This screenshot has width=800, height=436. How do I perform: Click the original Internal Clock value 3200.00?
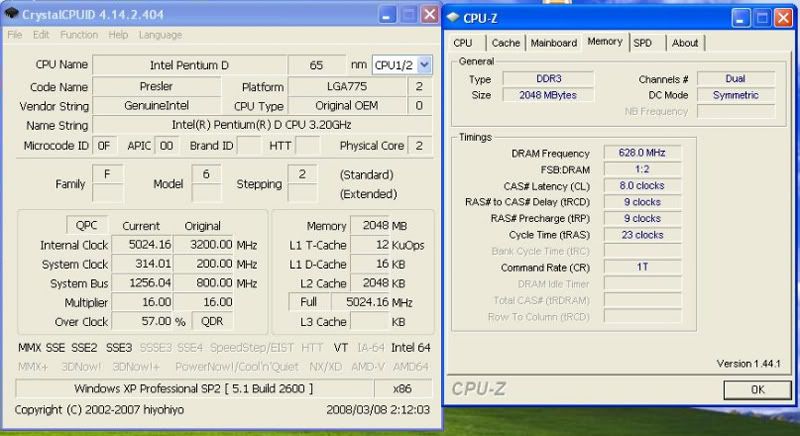pos(204,245)
